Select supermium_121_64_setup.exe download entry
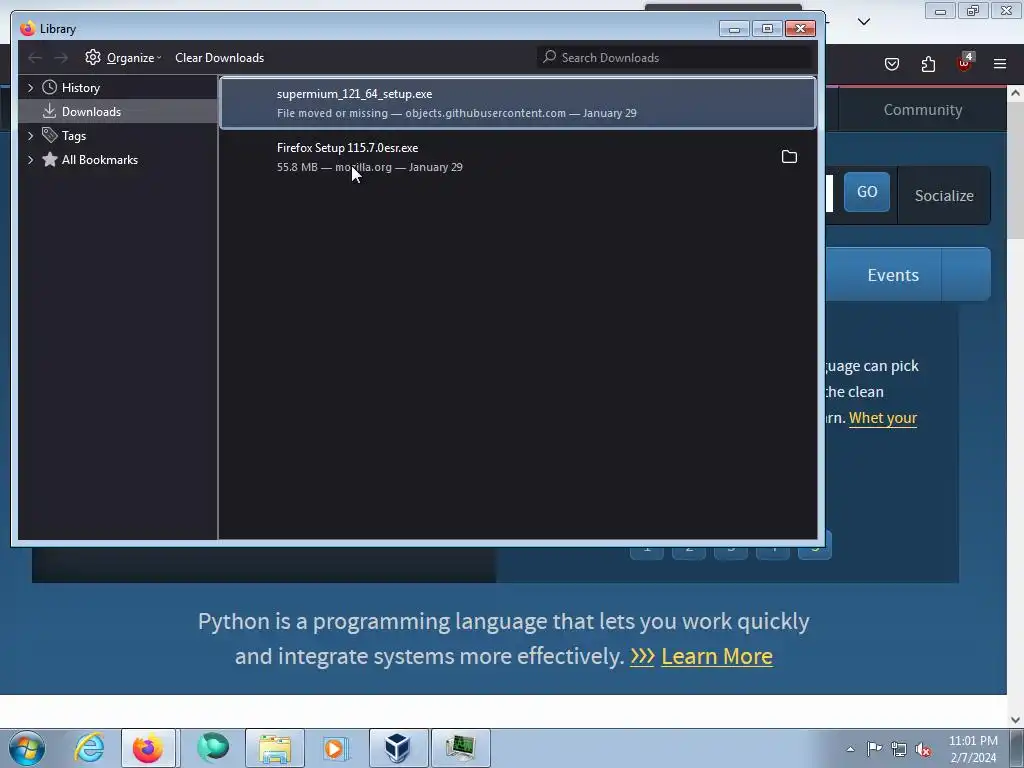Viewport: 1024px width, 768px height. click(x=518, y=103)
